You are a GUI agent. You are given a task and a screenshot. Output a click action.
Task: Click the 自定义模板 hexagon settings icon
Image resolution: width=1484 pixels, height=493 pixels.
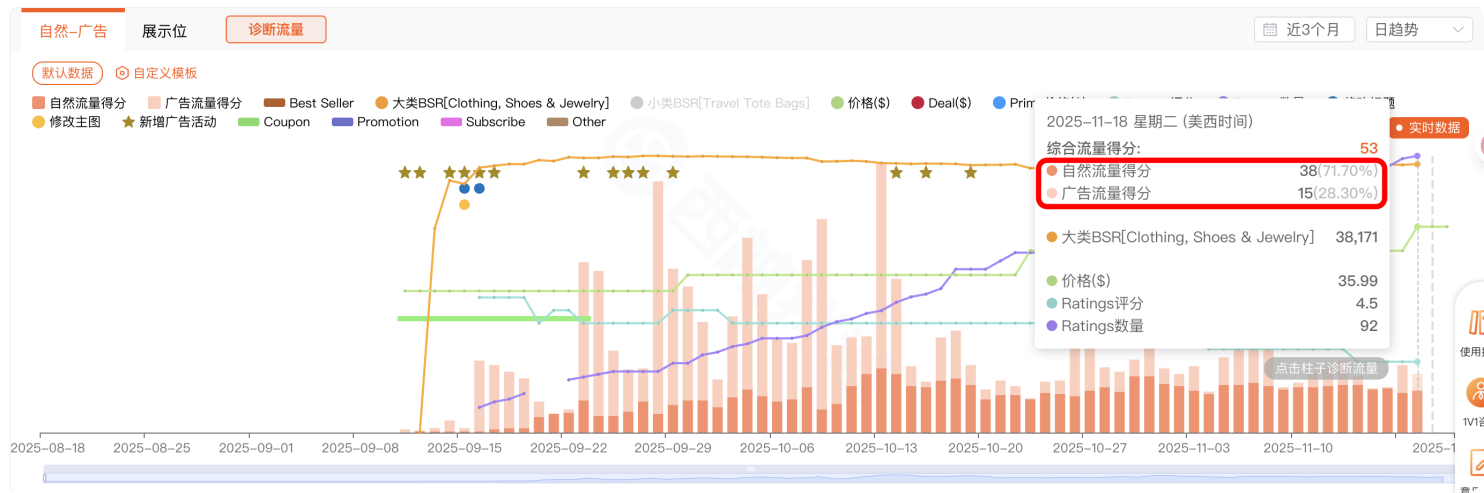coord(122,73)
